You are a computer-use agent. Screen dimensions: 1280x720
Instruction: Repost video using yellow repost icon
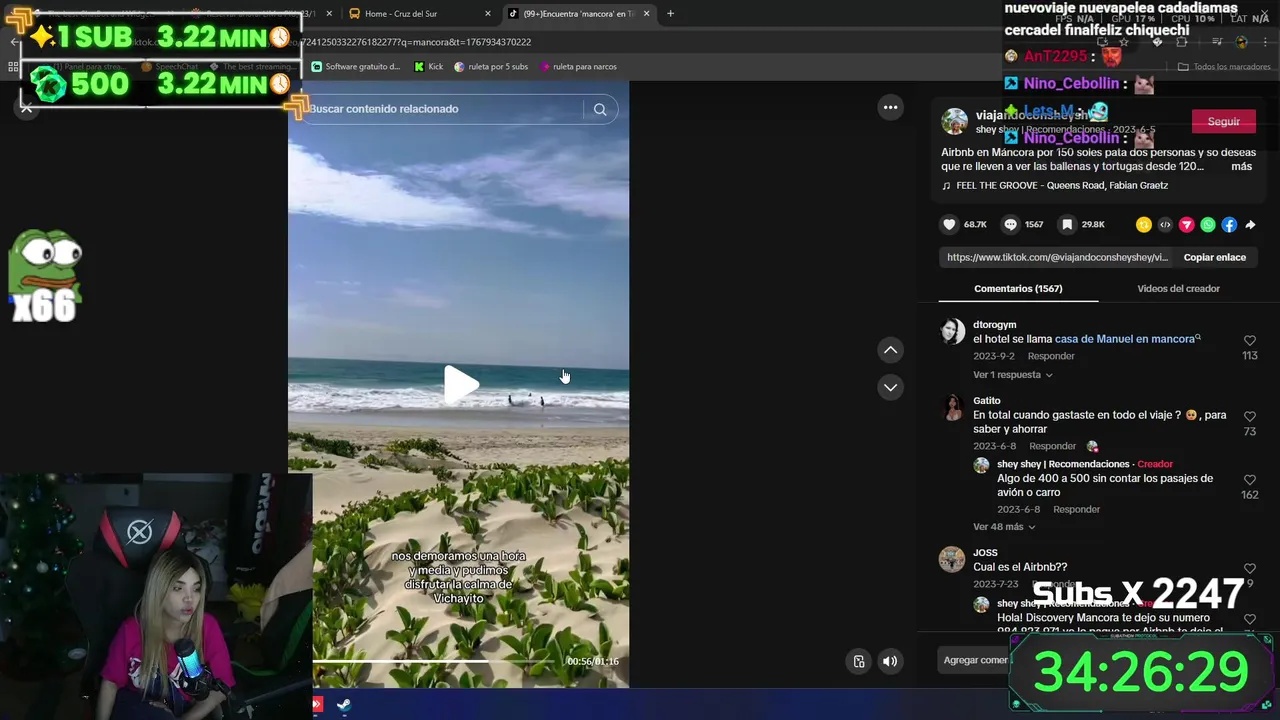tap(1144, 225)
